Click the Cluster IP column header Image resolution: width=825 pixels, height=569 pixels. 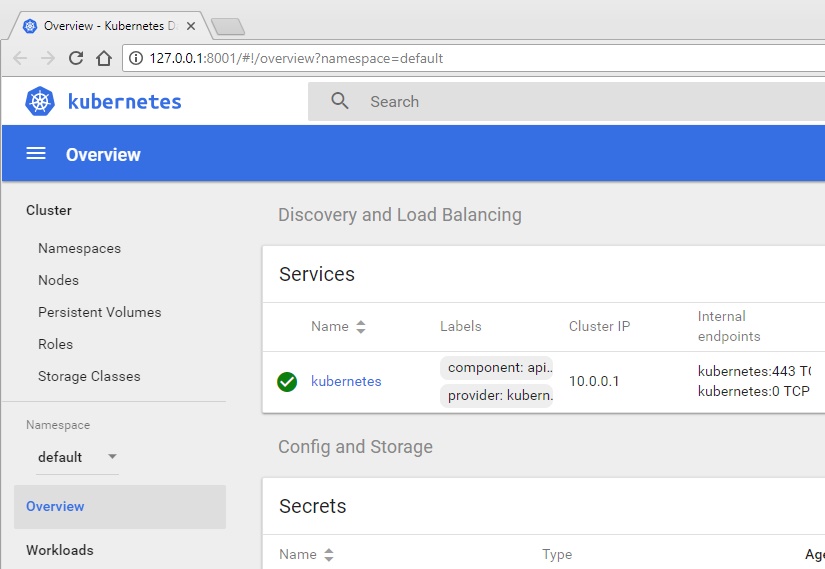pos(599,326)
